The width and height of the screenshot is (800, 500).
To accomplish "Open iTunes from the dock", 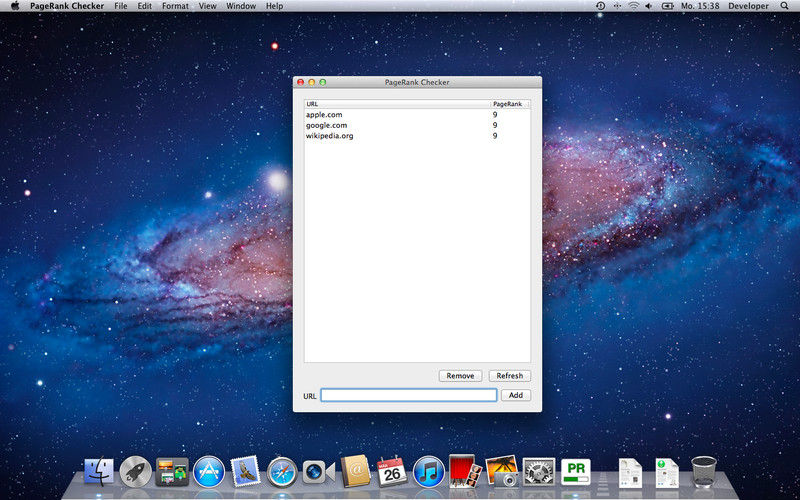I will [428, 471].
